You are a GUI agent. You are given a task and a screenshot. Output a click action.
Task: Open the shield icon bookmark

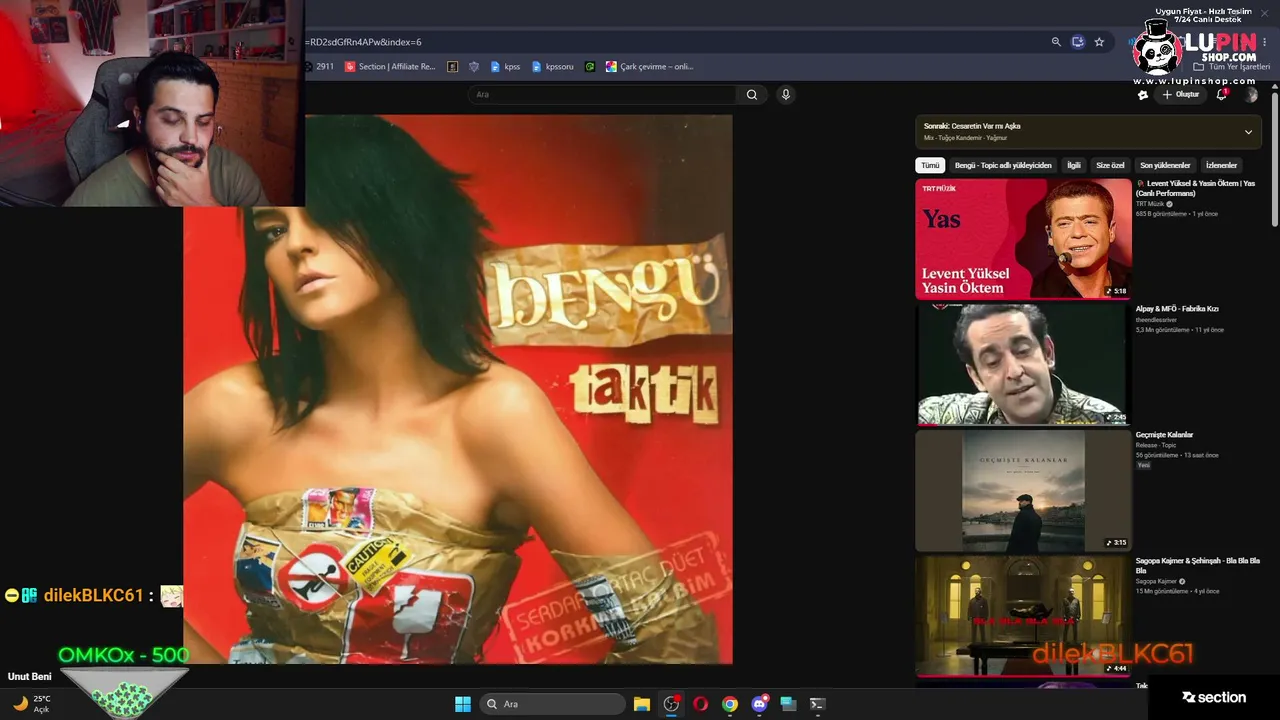[474, 67]
